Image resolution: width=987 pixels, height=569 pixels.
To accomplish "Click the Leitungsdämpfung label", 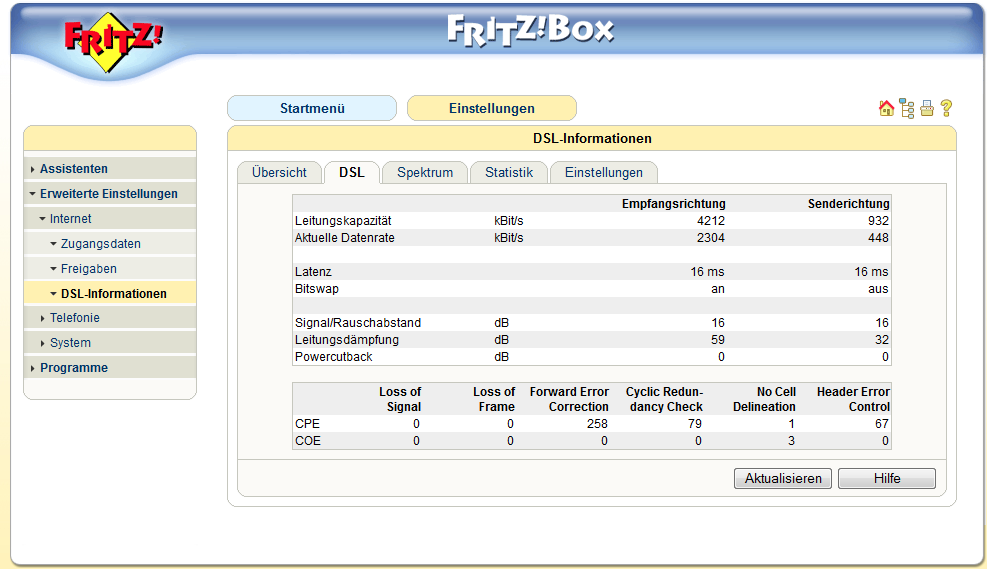I will [x=347, y=340].
